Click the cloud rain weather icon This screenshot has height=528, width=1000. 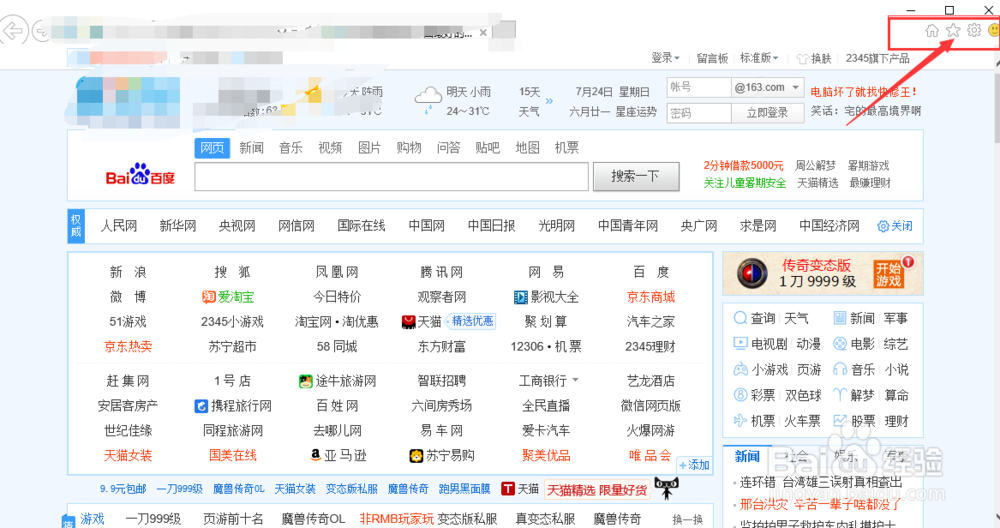(x=428, y=100)
